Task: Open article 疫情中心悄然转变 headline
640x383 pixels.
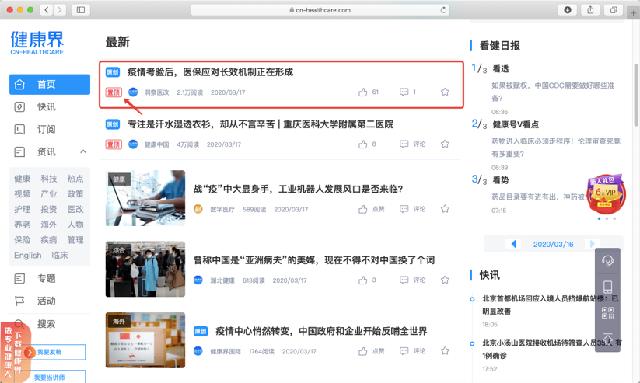Action: pos(321,331)
